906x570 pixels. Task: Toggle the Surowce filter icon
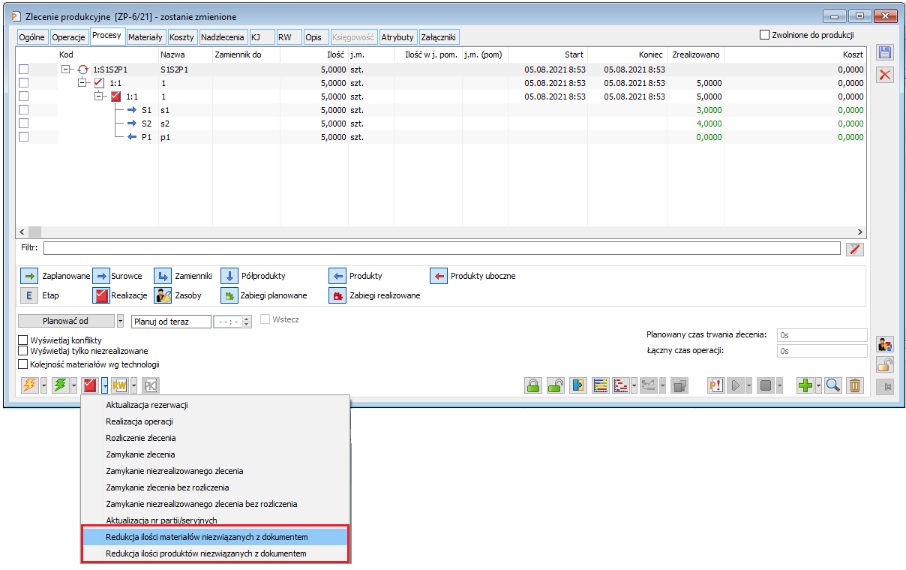click(102, 276)
